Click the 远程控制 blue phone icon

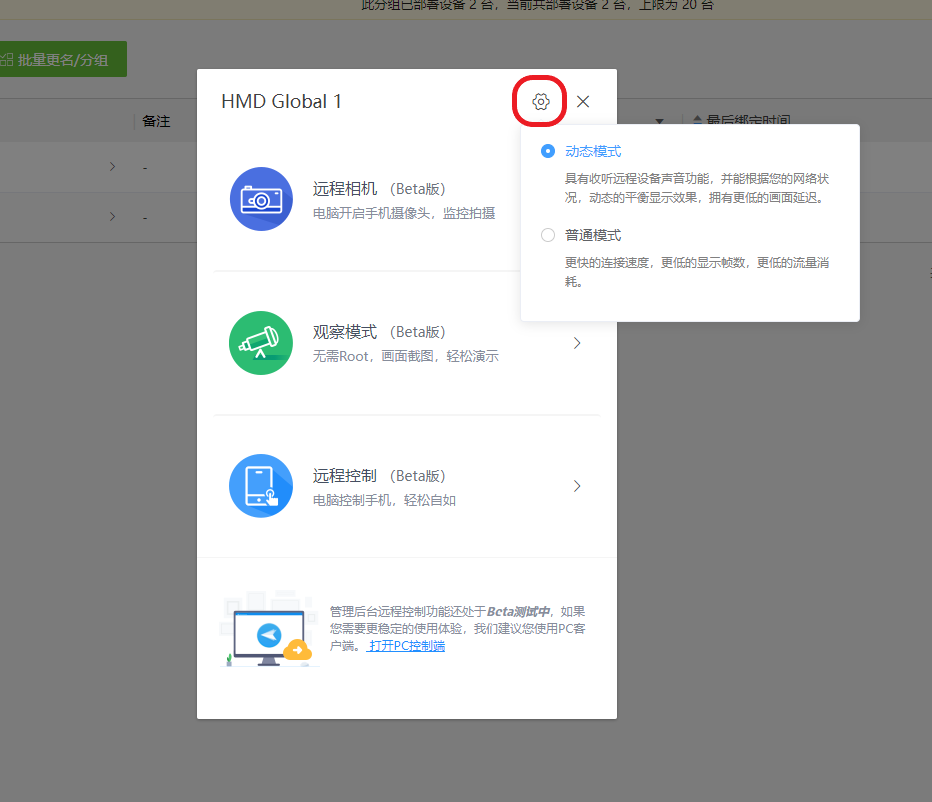click(x=261, y=486)
